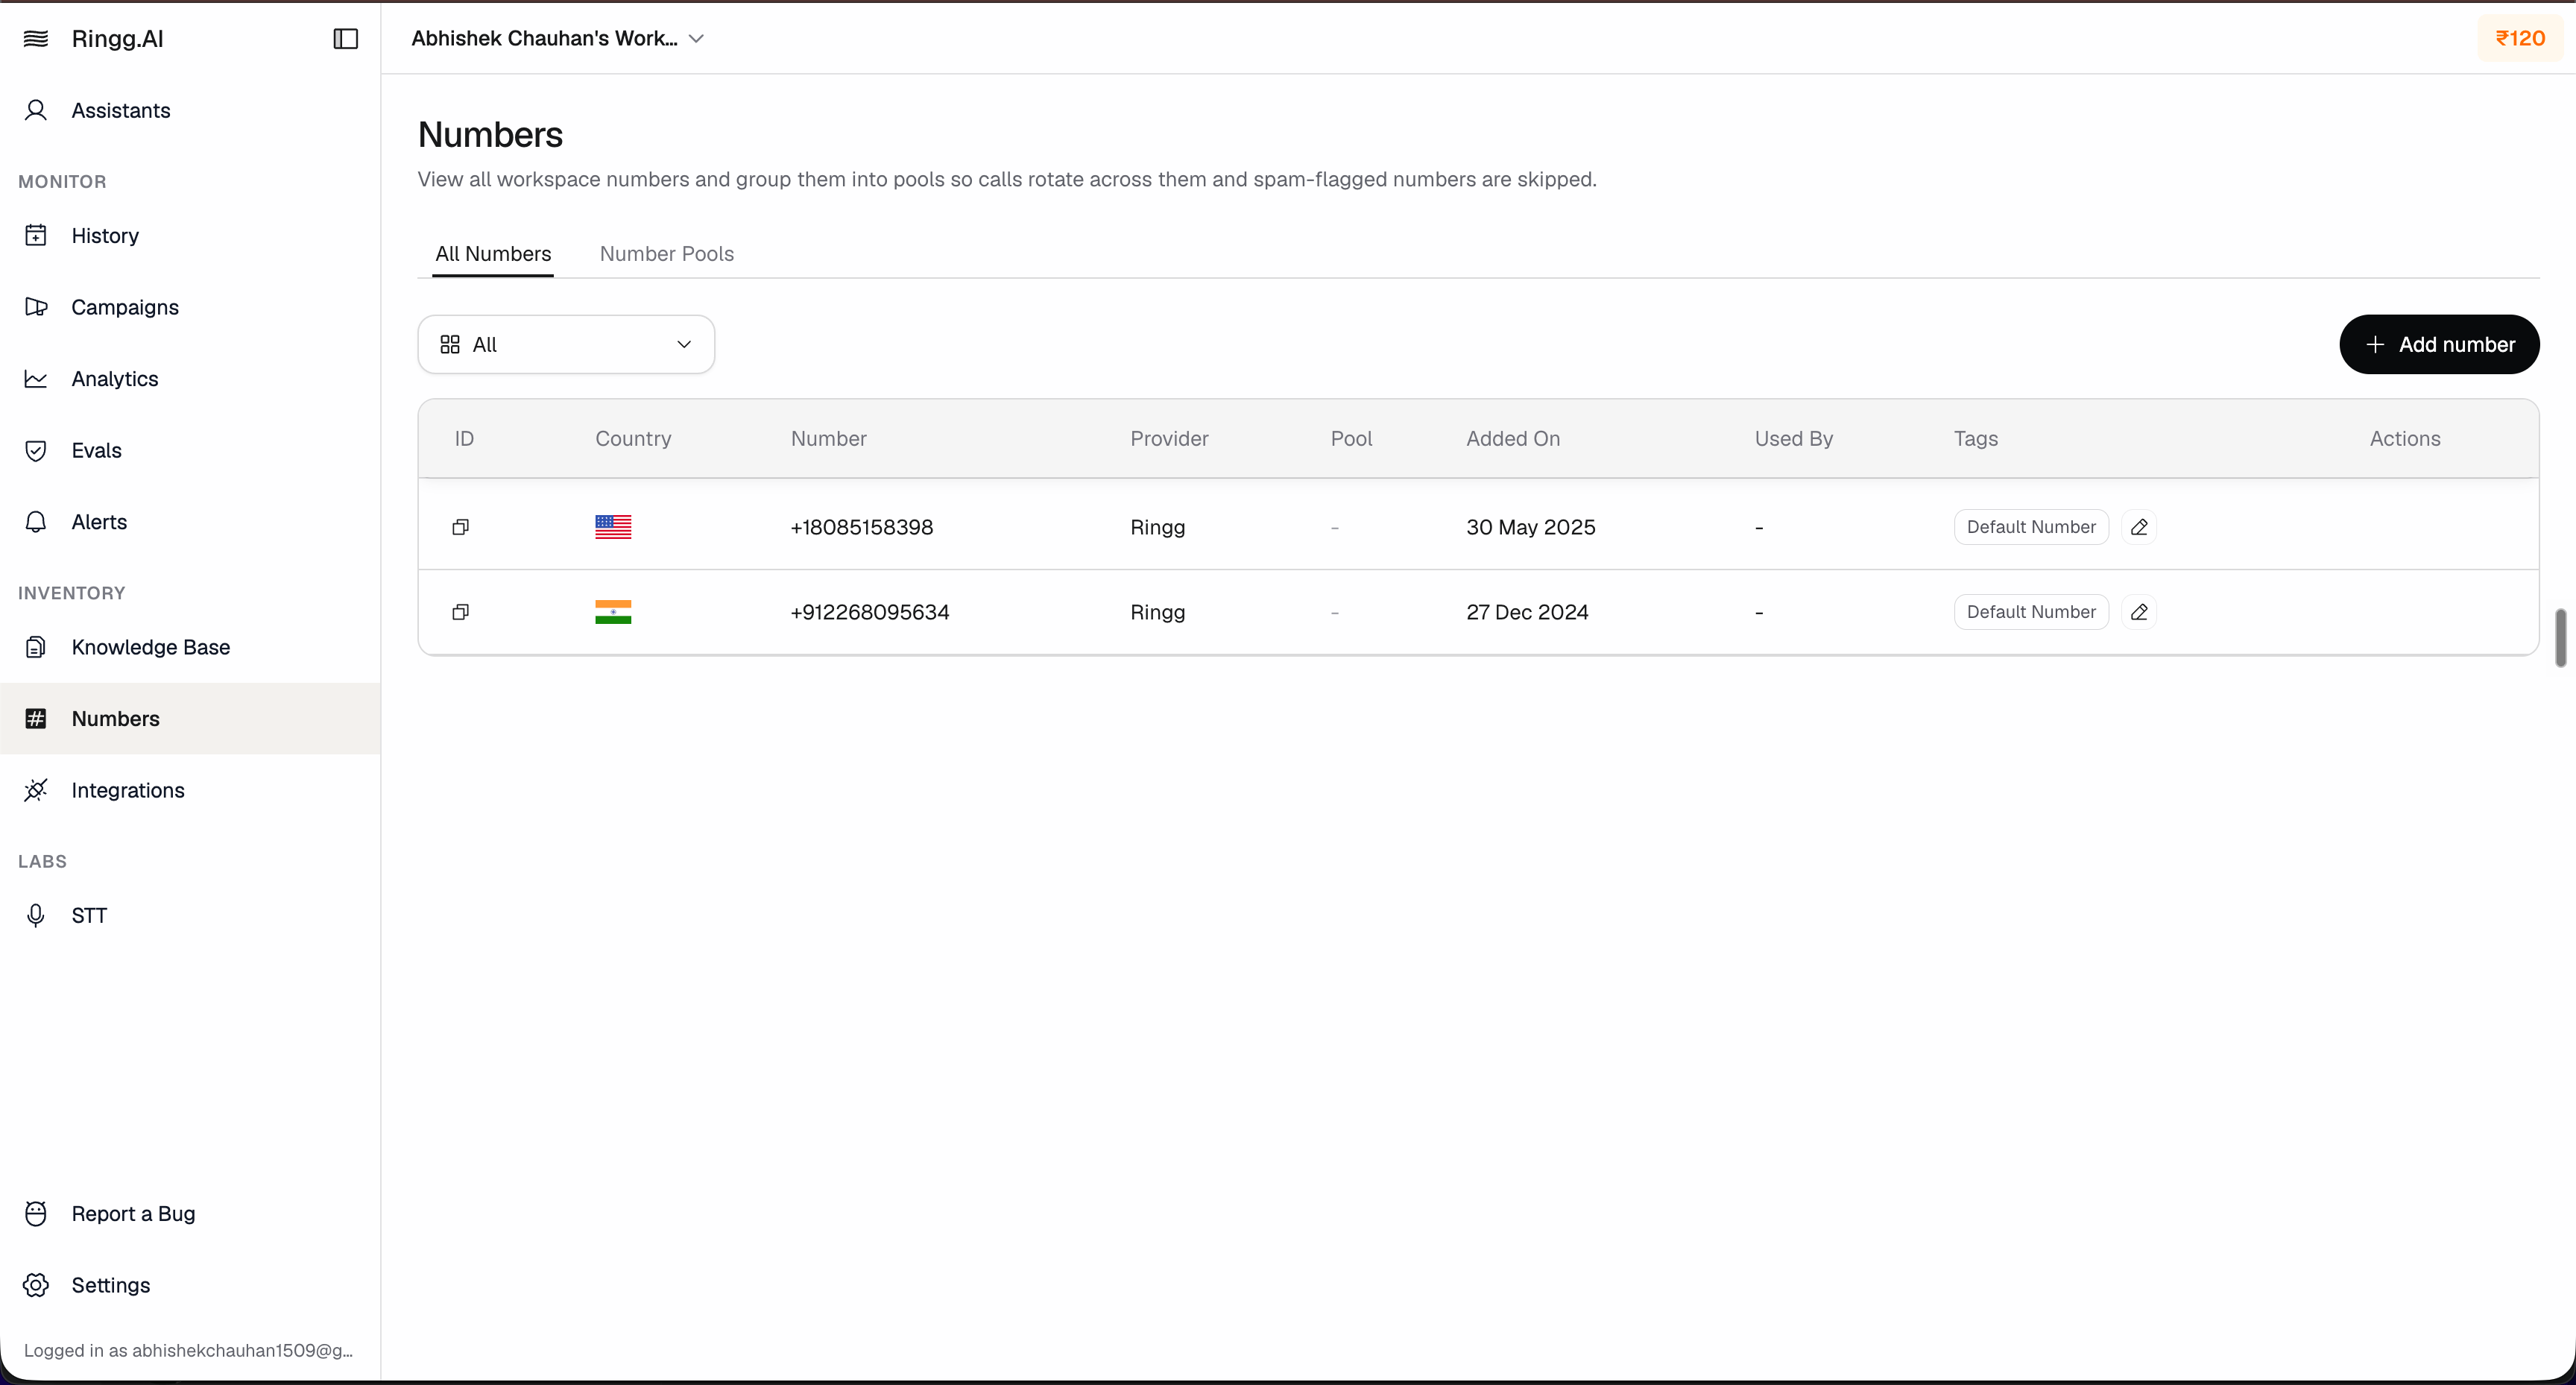2576x1385 pixels.
Task: Click the logged in email text
Action: 188,1351
